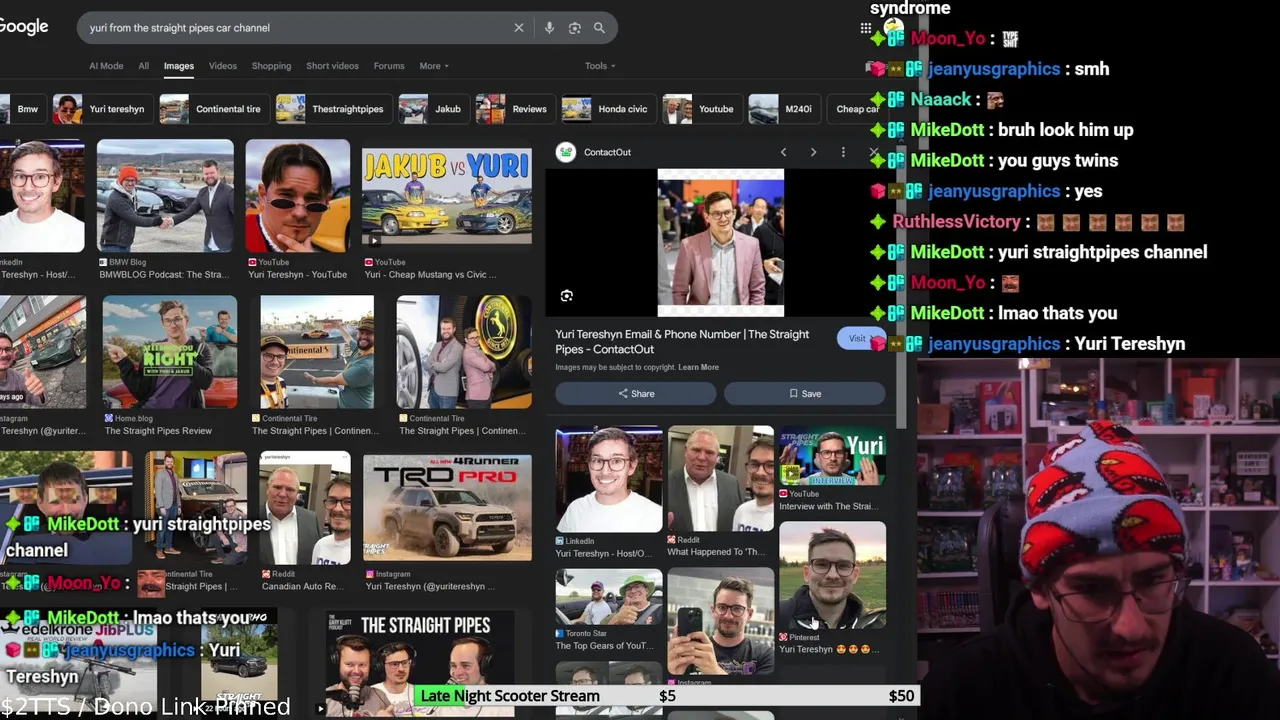Open the Short videos tab
This screenshot has height=720, width=1280.
tap(332, 66)
